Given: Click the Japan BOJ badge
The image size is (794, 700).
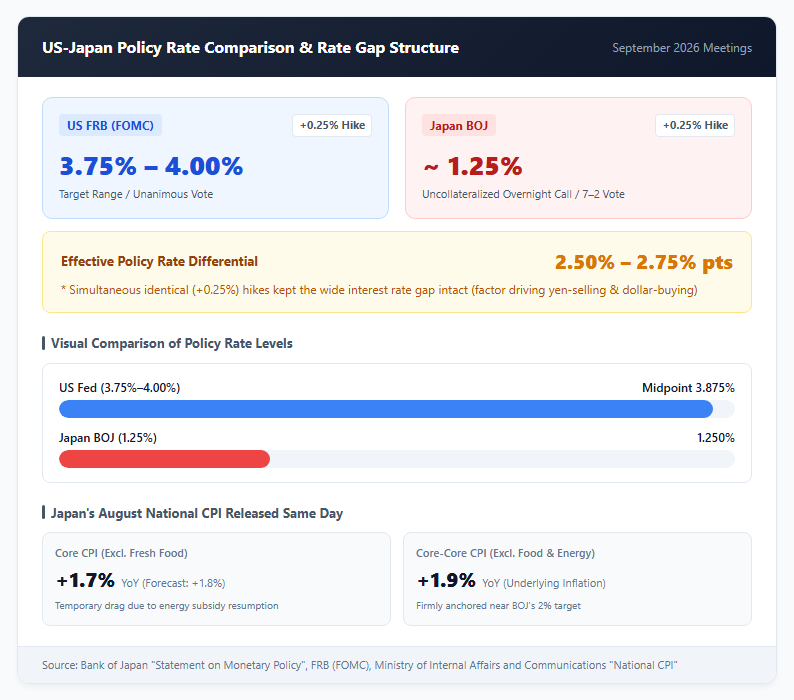Looking at the screenshot, I should coord(459,125).
